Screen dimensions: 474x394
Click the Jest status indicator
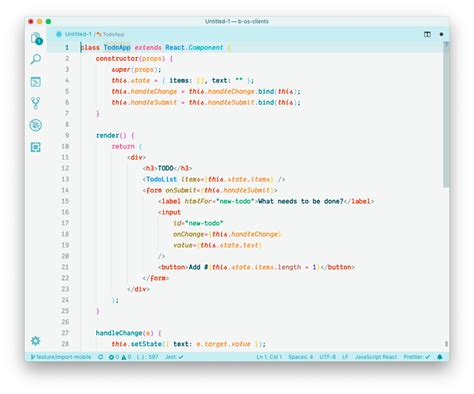point(174,357)
